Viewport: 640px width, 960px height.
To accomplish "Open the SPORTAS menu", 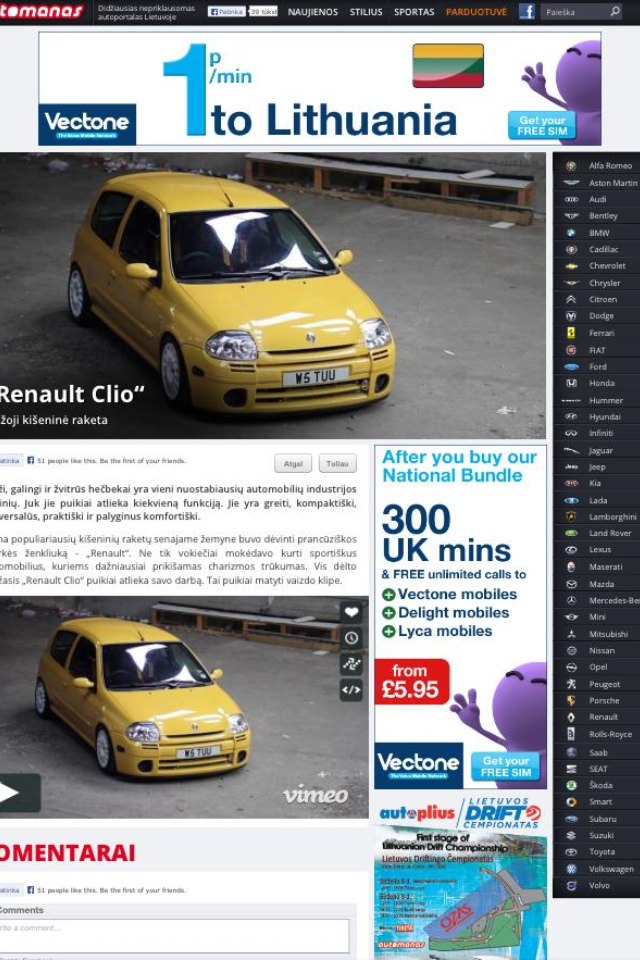I will [414, 12].
